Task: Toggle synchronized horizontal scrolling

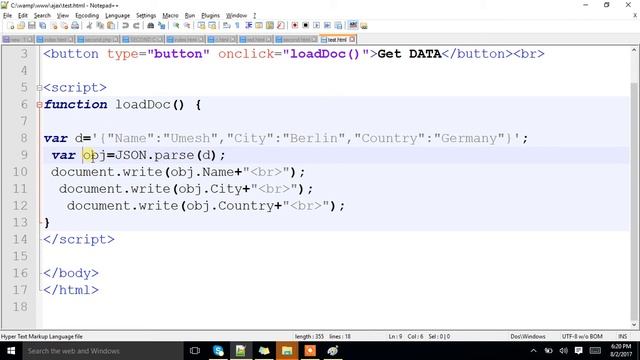Action: tap(212, 25)
